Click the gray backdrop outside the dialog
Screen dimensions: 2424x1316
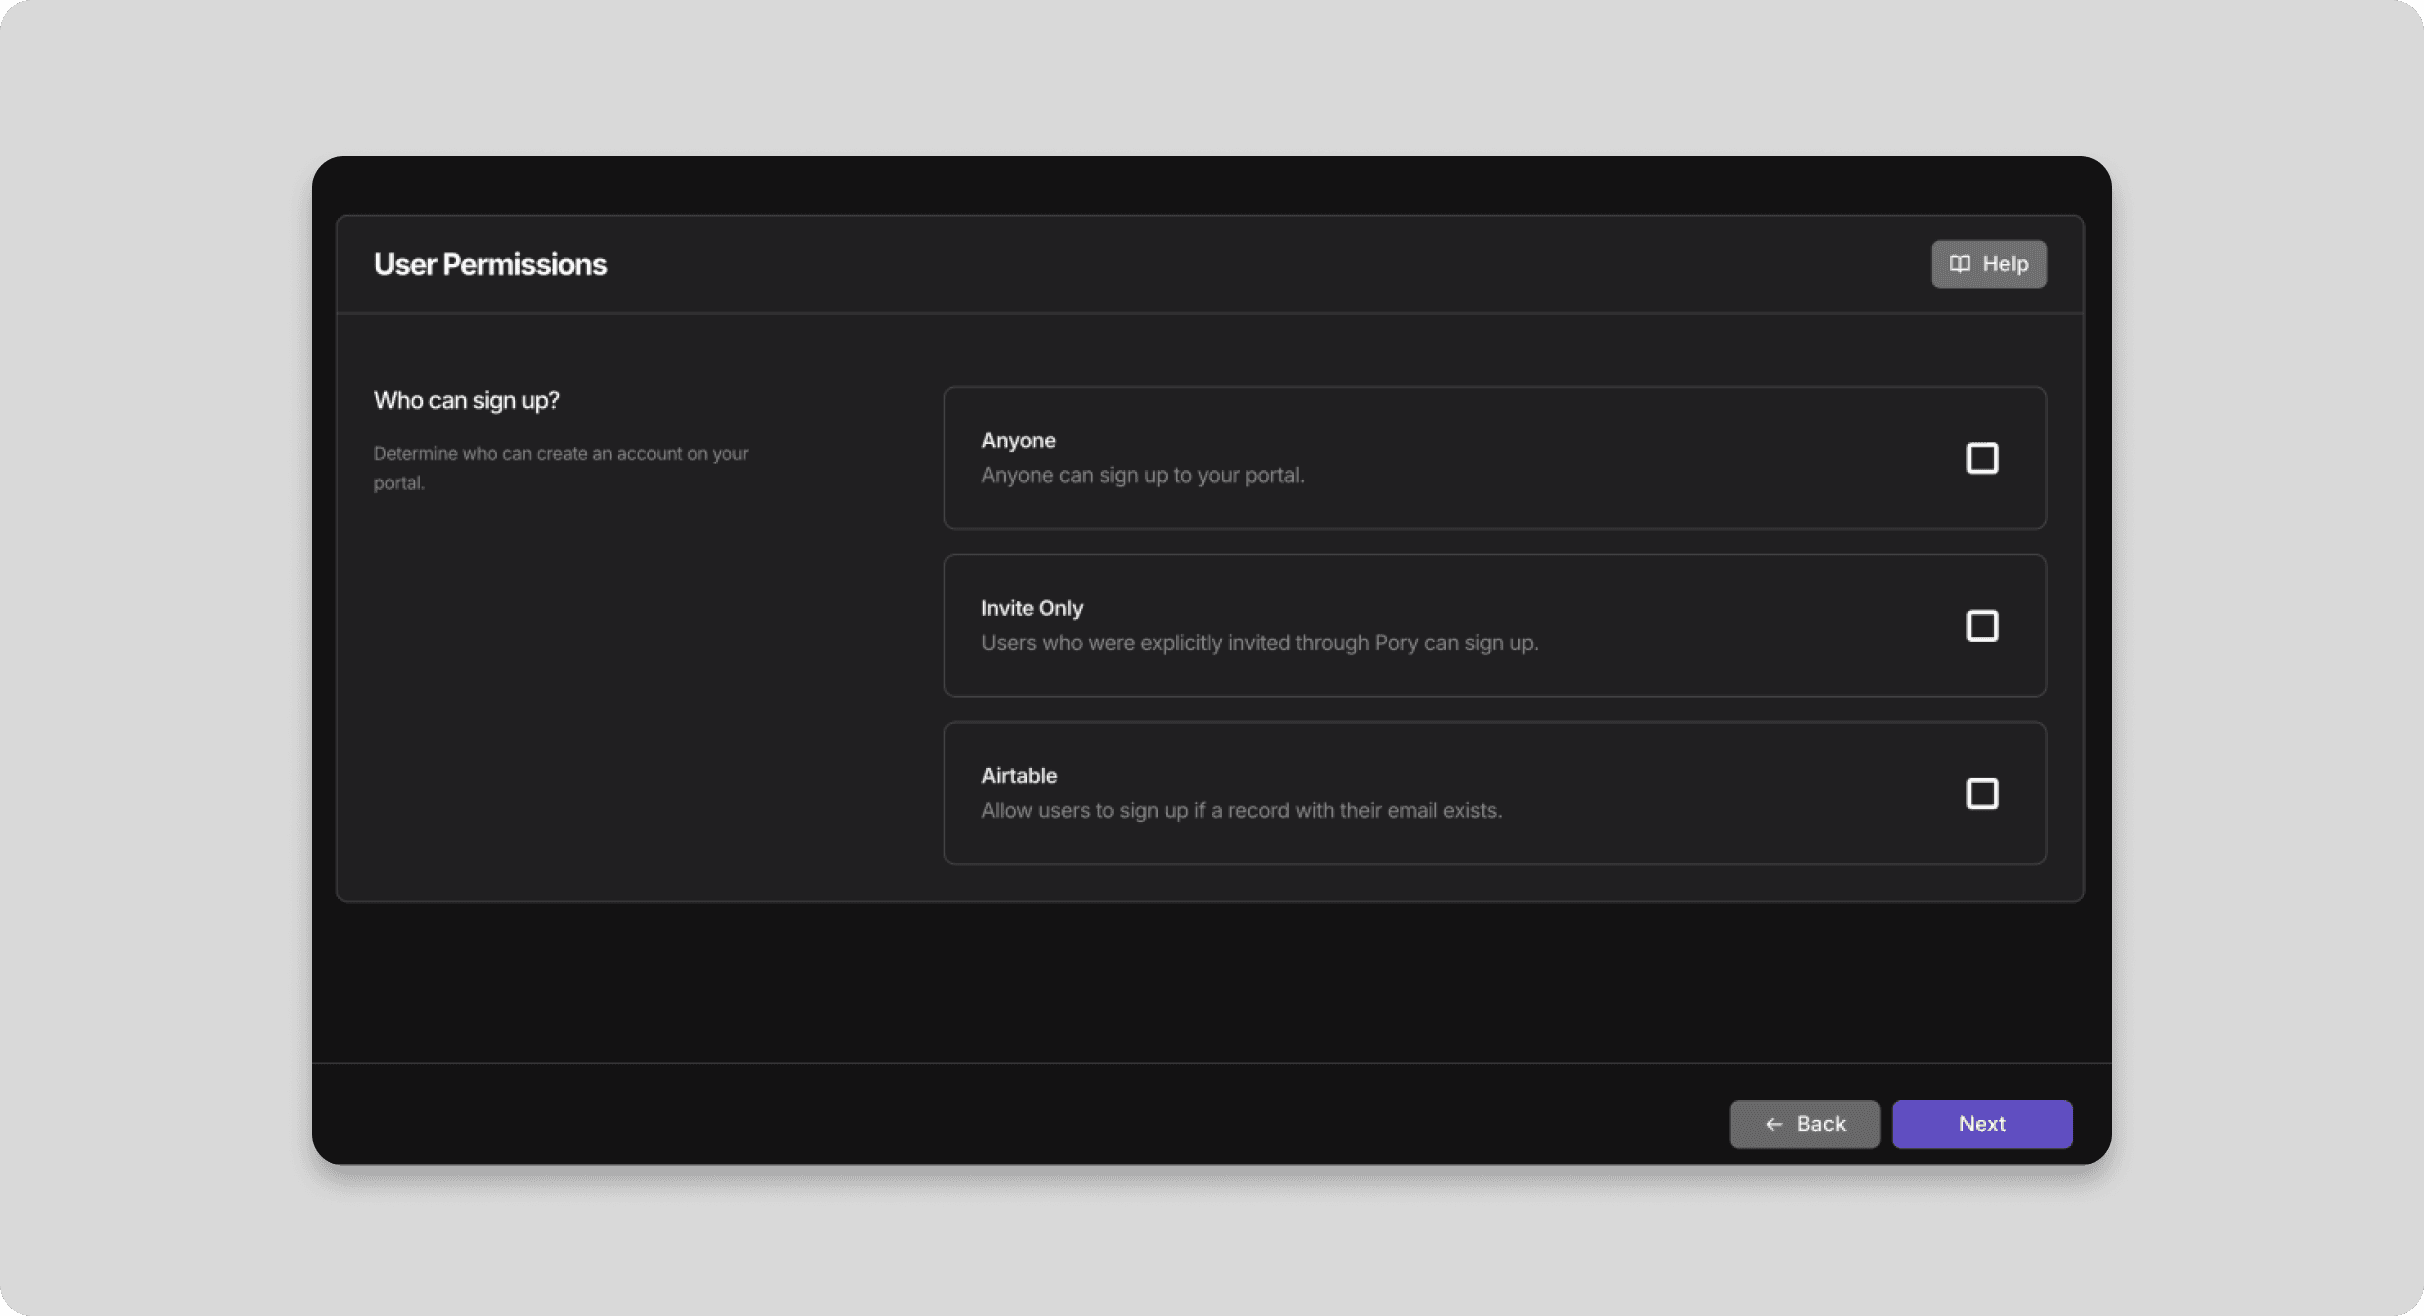click(x=150, y=650)
